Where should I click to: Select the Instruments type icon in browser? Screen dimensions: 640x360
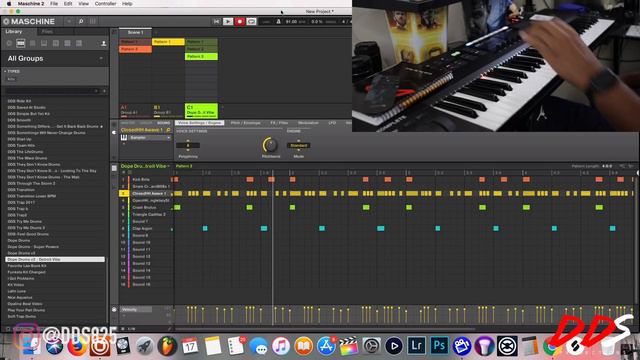pyautogui.click(x=44, y=43)
